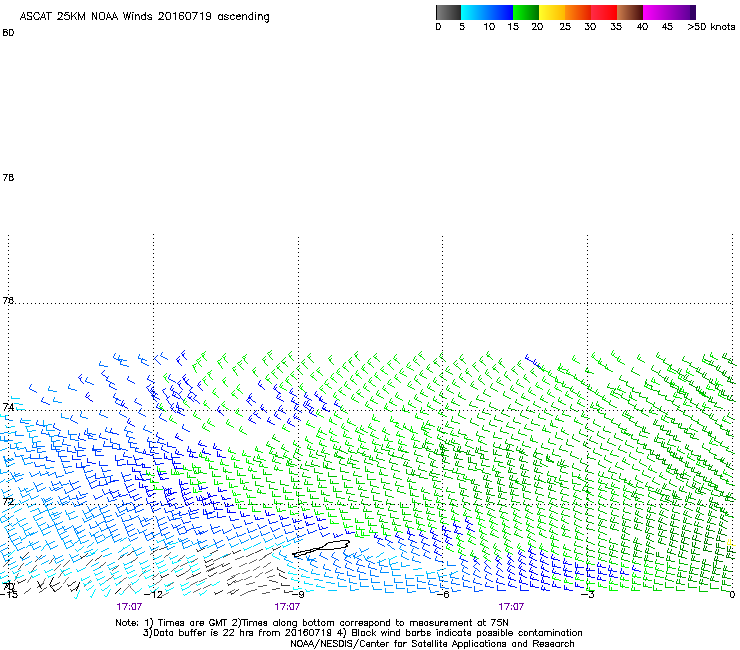Select the orange 25-30 knots legend segment

click(x=578, y=12)
